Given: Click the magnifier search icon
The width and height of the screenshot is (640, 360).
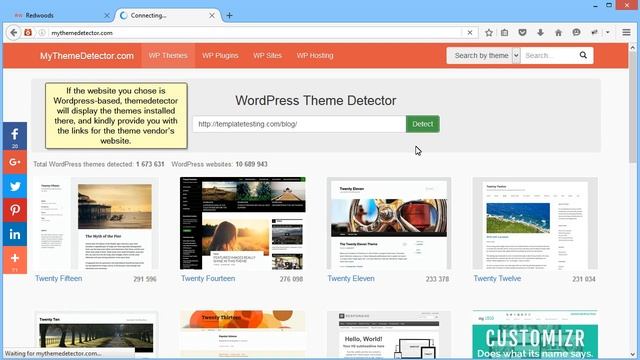Looking at the screenshot, I should (x=583, y=55).
